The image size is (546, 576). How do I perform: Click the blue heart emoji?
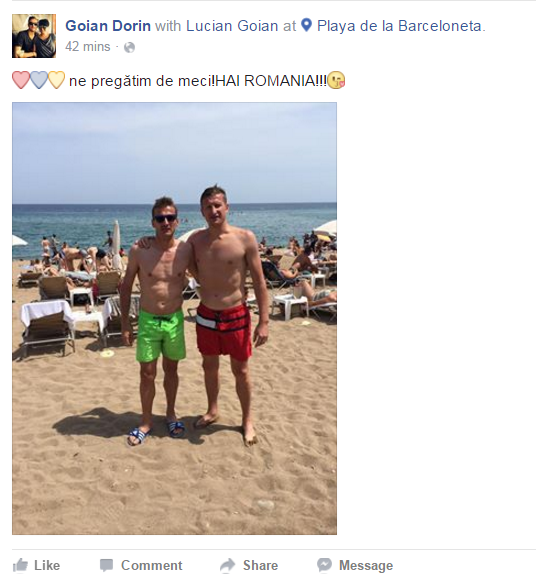pos(39,80)
